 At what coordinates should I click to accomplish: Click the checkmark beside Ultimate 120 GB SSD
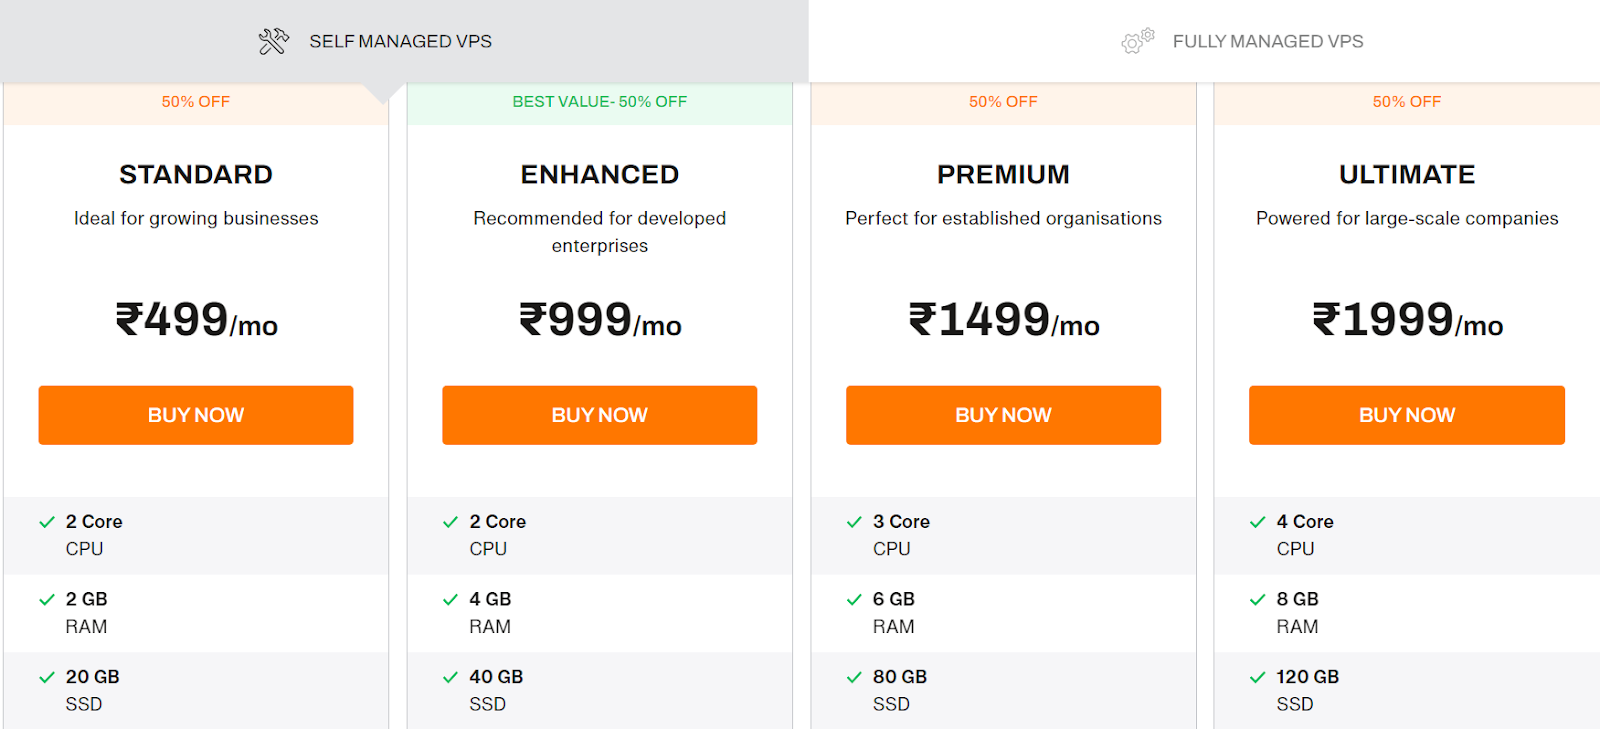(1258, 677)
